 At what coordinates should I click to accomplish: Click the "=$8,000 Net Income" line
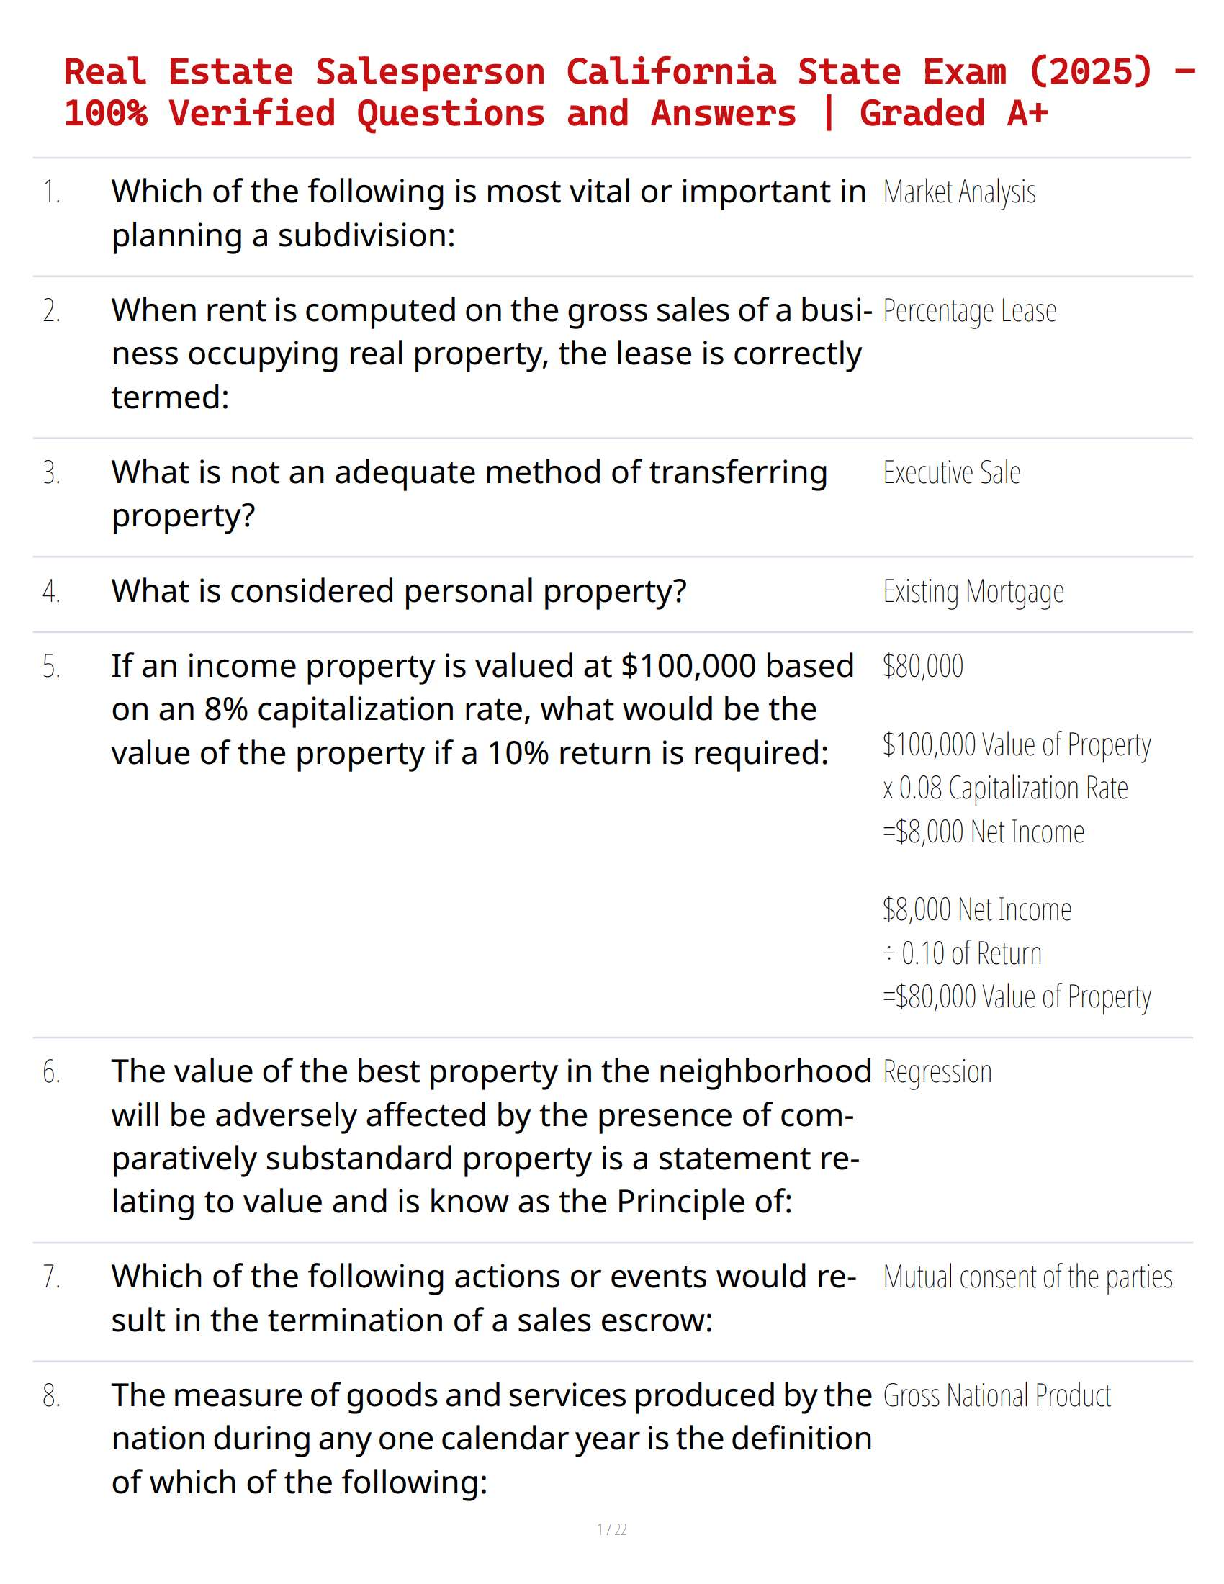[983, 832]
